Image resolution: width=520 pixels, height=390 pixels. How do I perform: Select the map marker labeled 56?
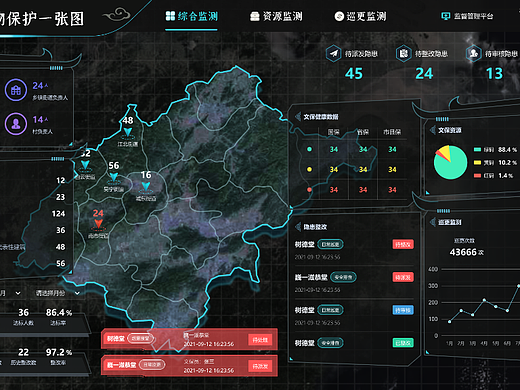[x=114, y=177]
